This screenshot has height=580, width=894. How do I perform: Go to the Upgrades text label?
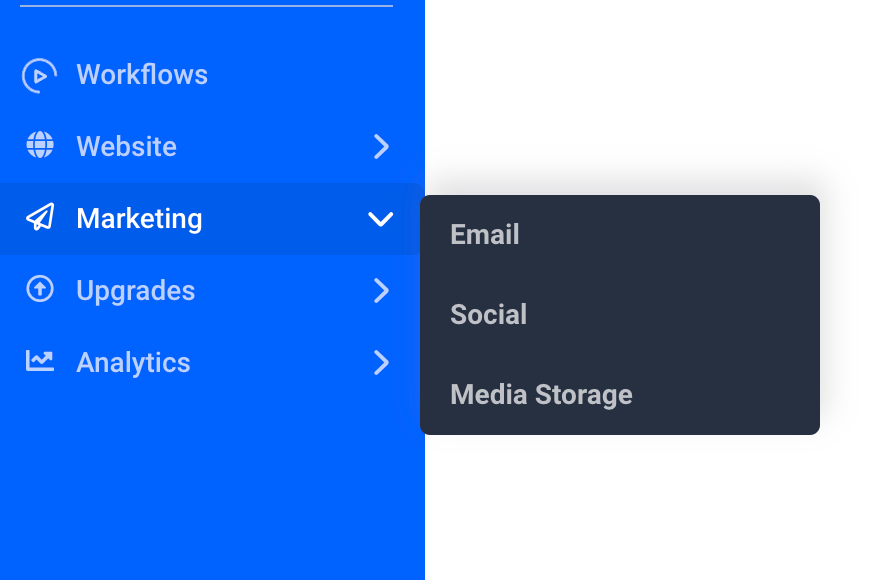135,291
